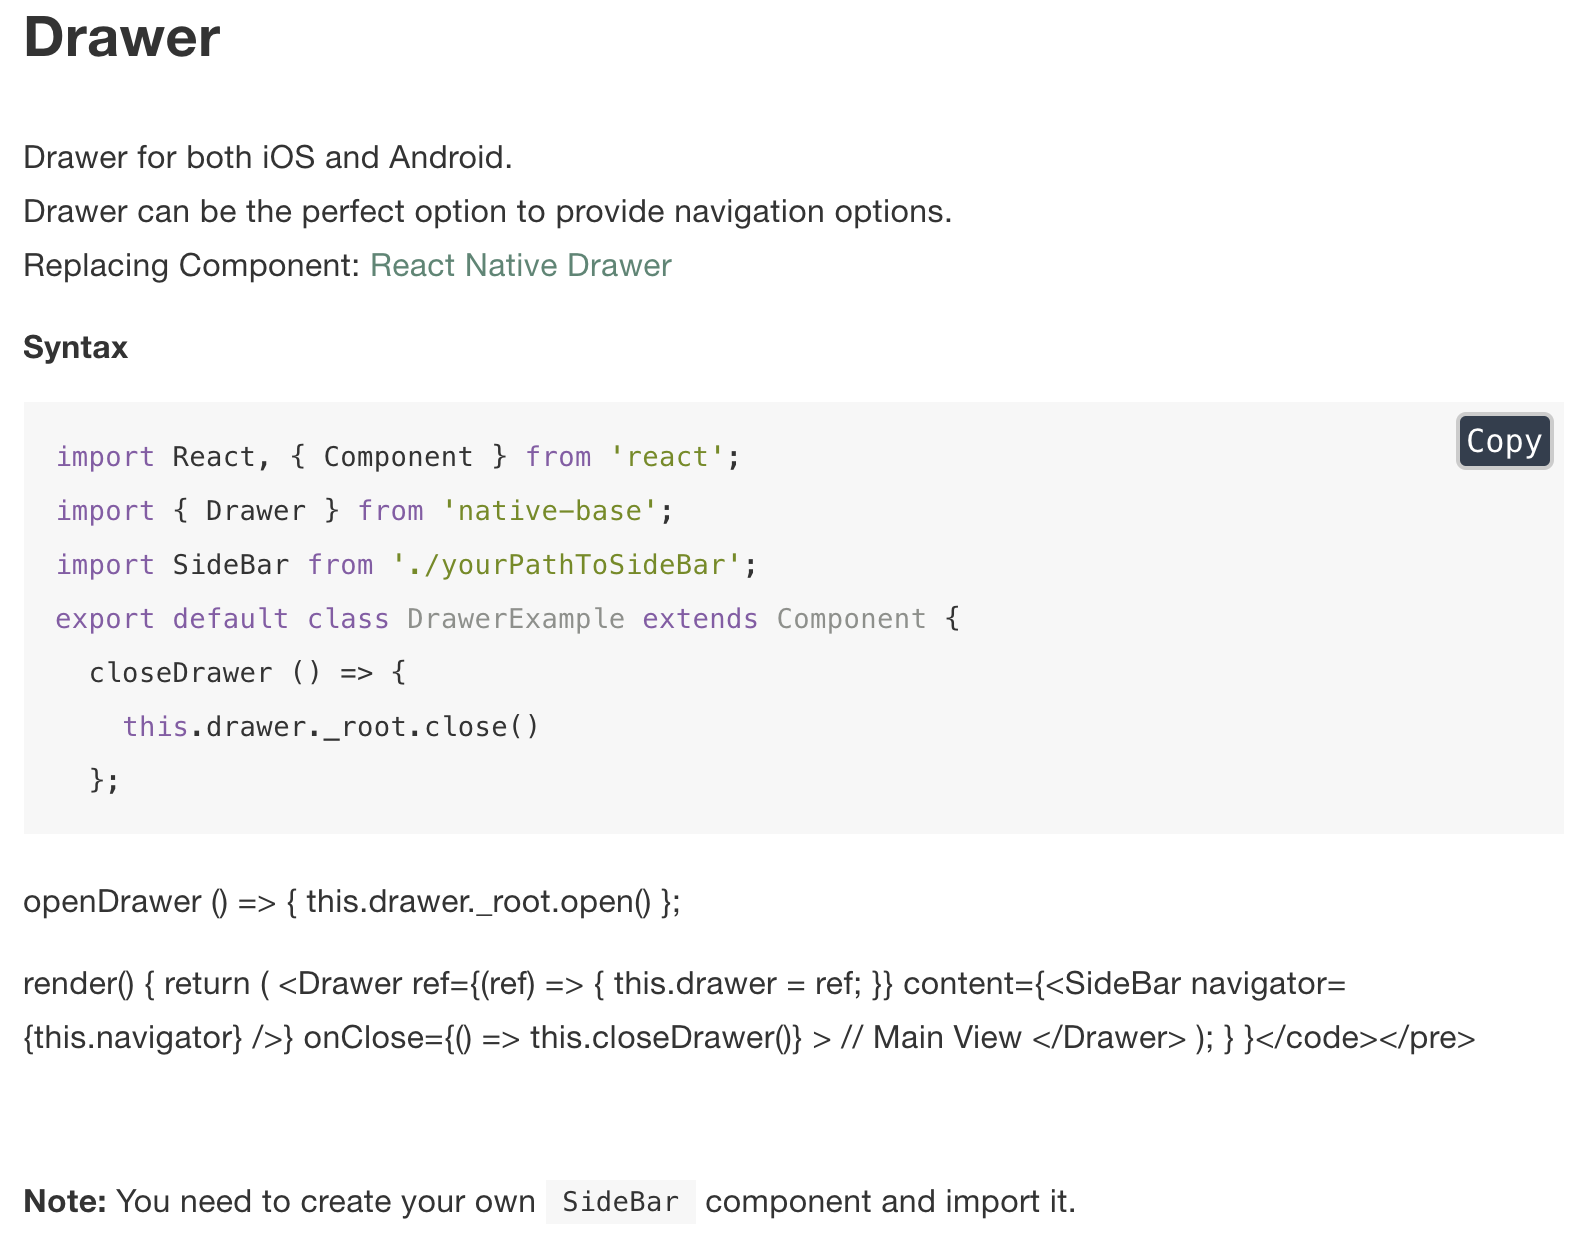
Task: Select the Drawer page heading
Action: [x=120, y=38]
